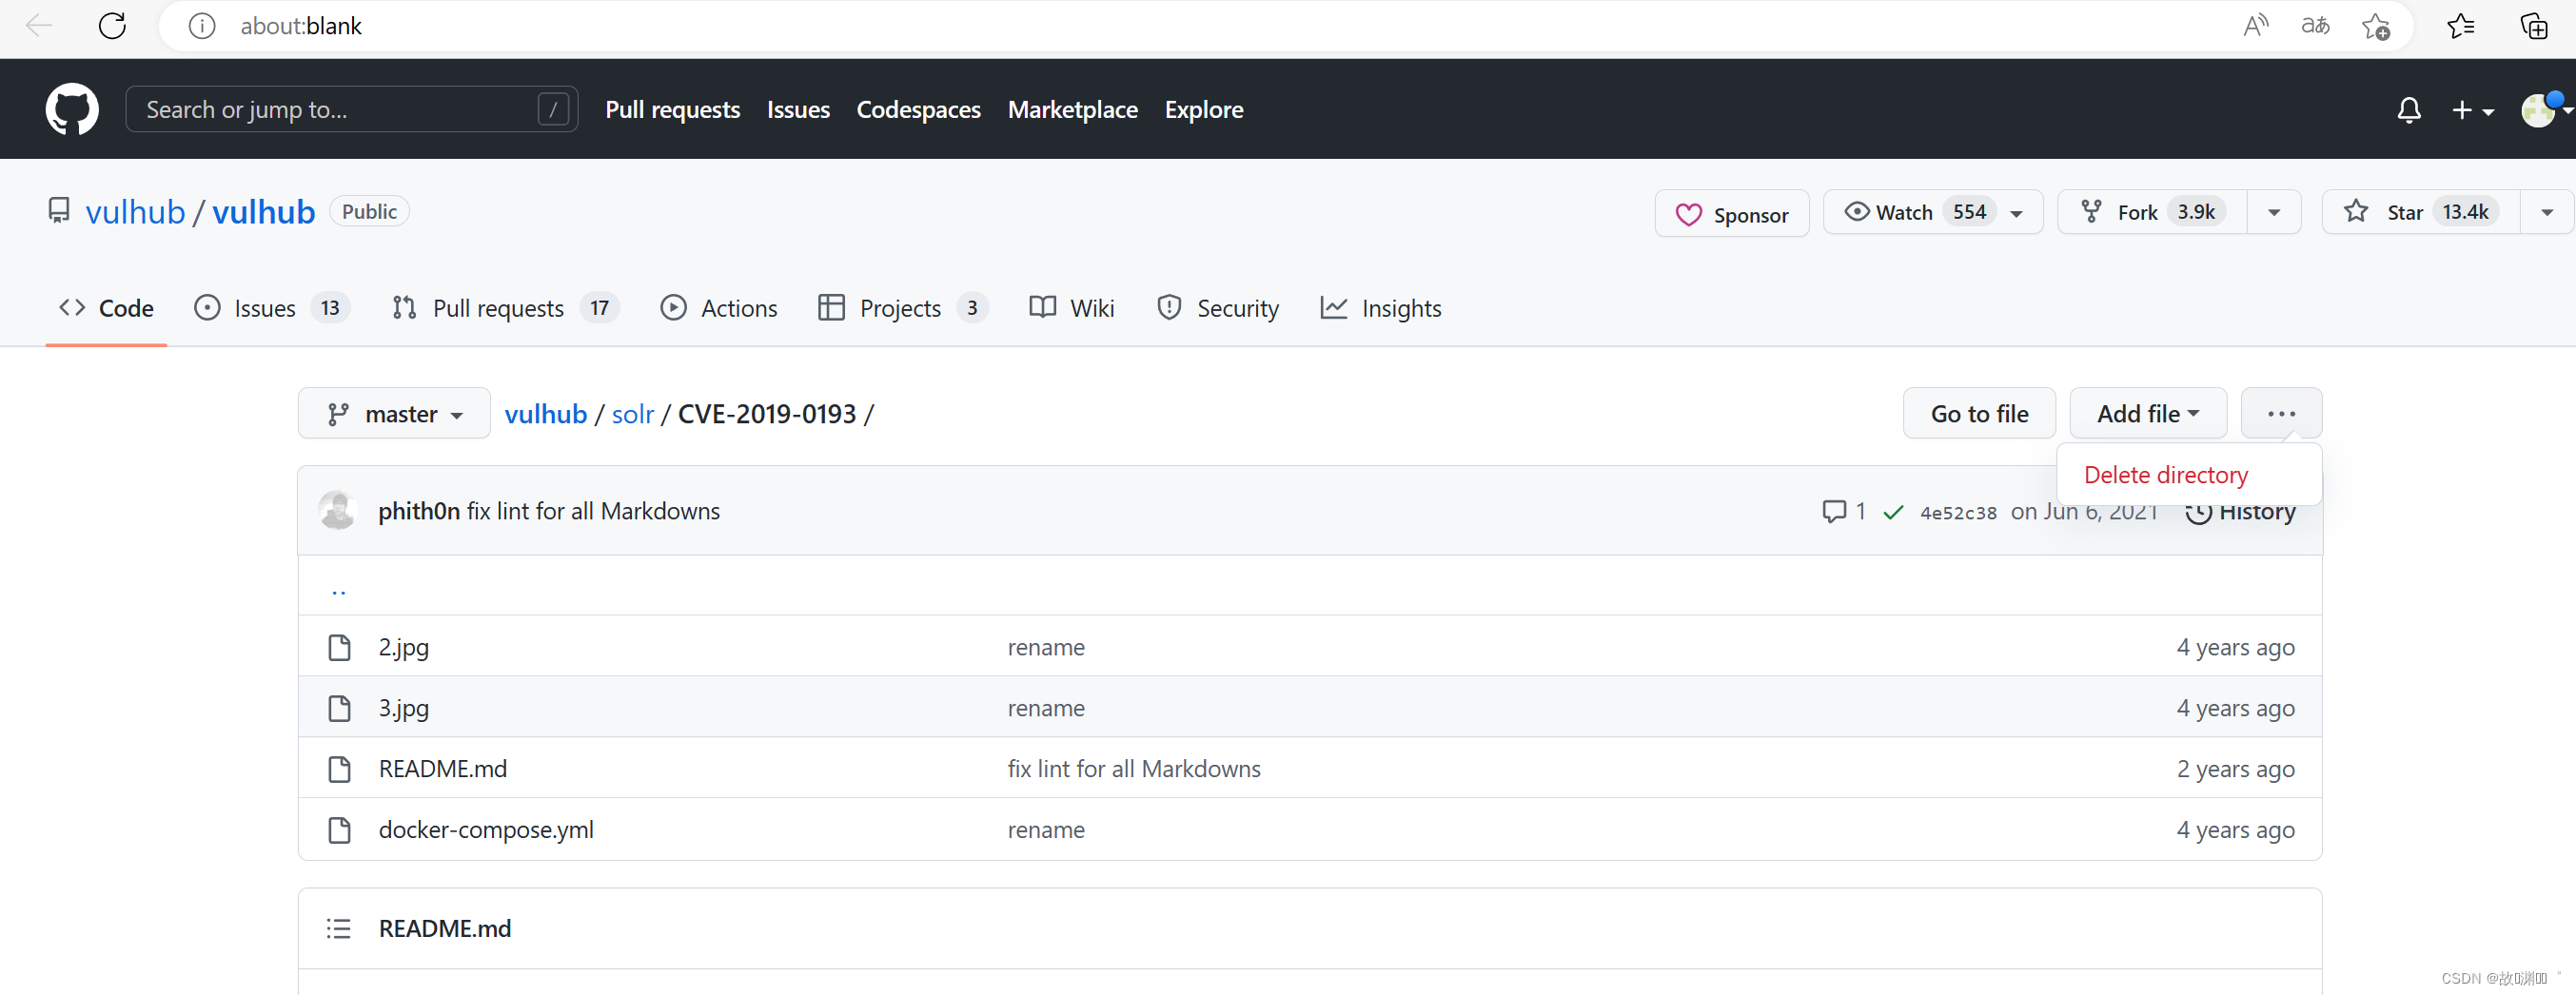Open the README outline list icon
Viewport: 2576px width, 995px height.
click(x=338, y=928)
